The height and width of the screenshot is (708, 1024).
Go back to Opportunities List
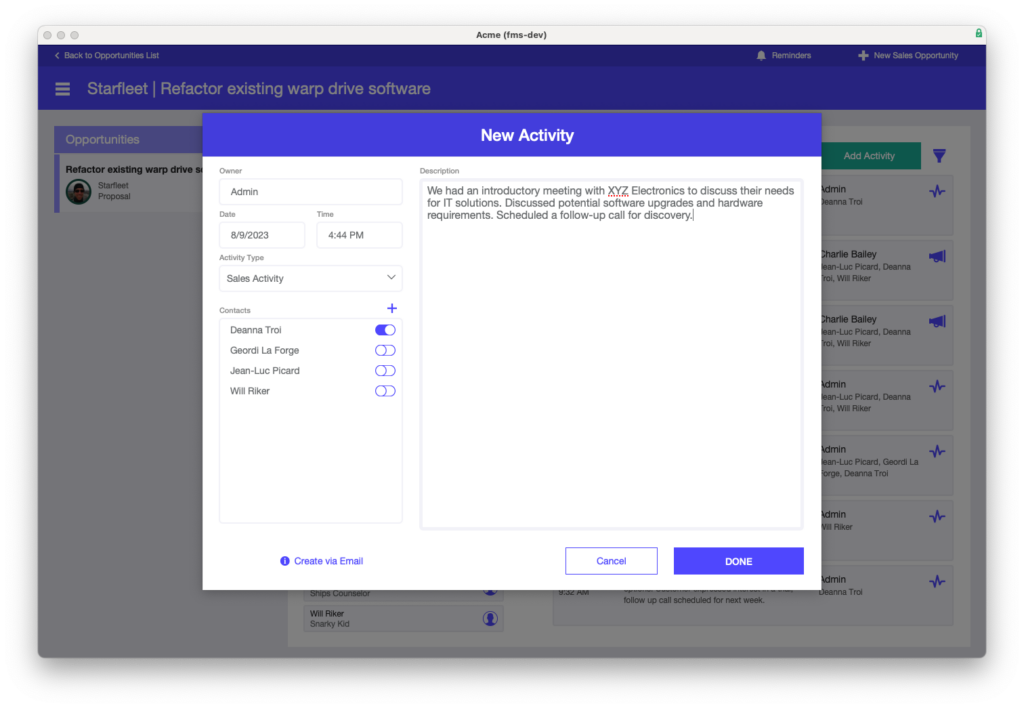pos(106,56)
